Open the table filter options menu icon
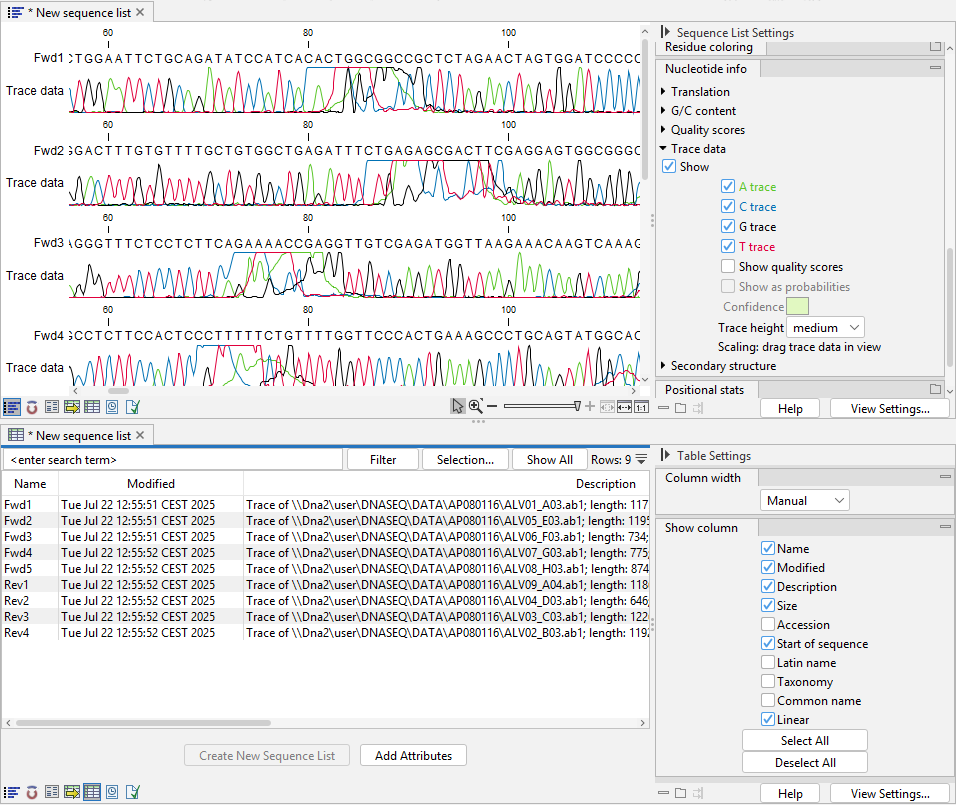Screen dimensions: 956x805 (641, 460)
